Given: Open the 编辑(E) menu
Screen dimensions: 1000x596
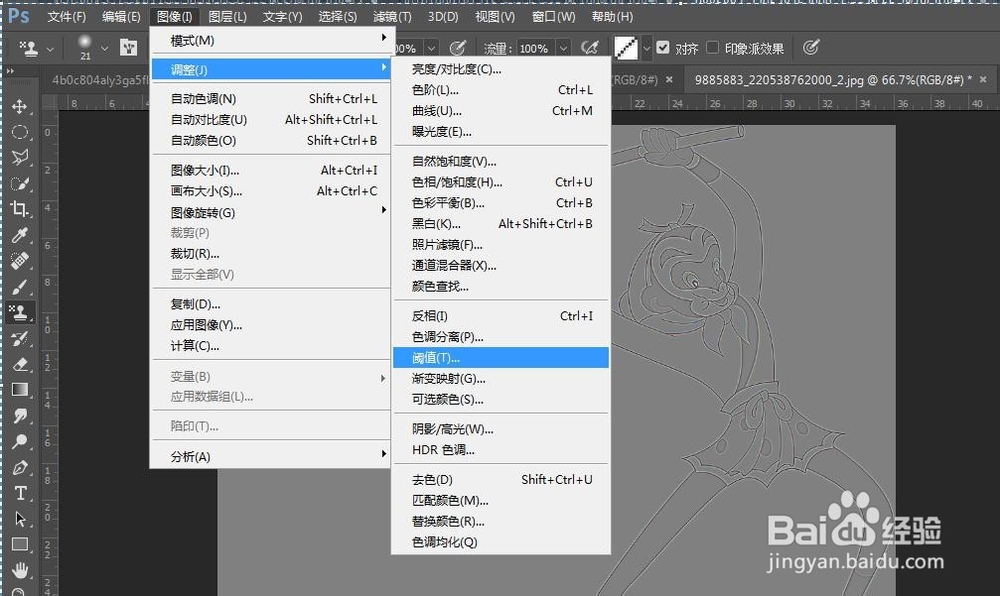Looking at the screenshot, I should (x=121, y=17).
